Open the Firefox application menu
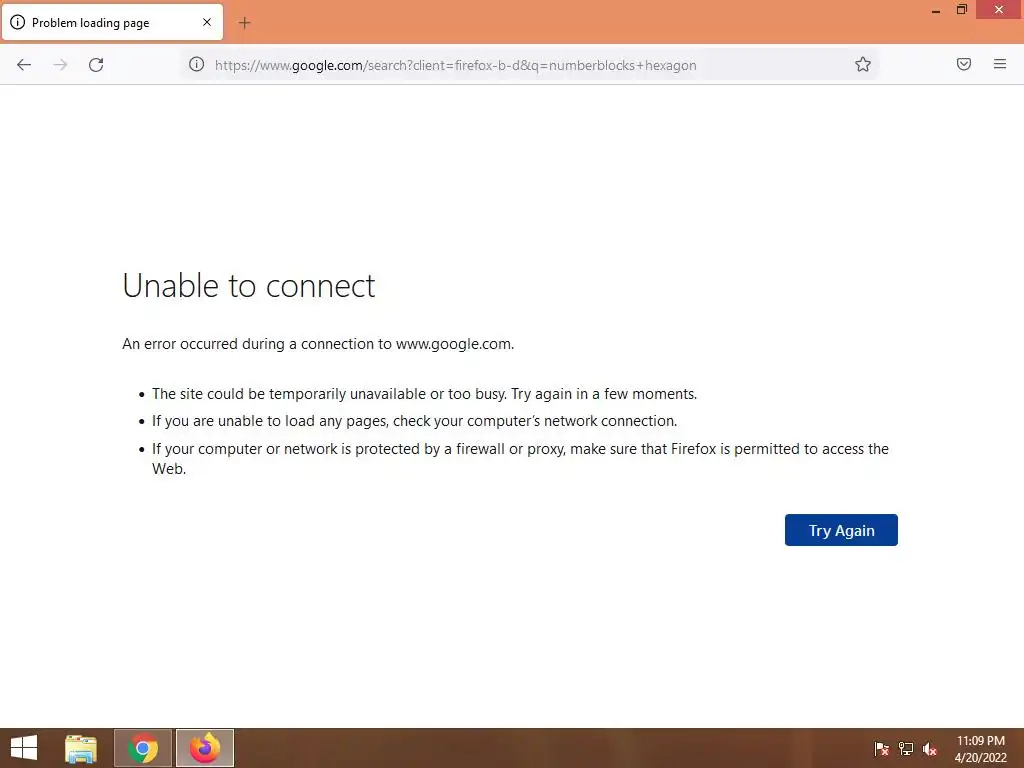 click(1000, 64)
